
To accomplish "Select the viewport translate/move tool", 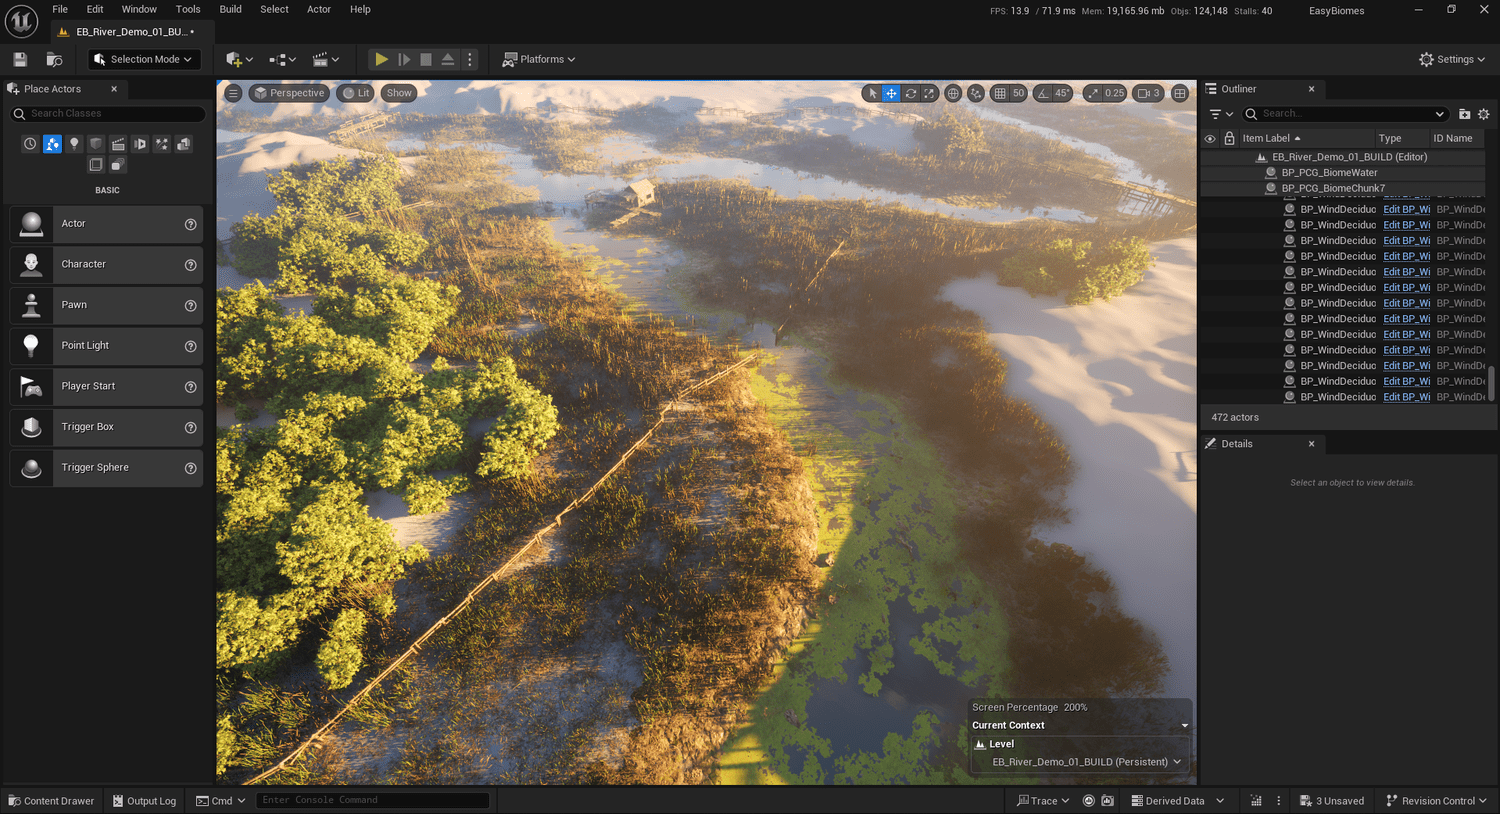I will pos(890,93).
